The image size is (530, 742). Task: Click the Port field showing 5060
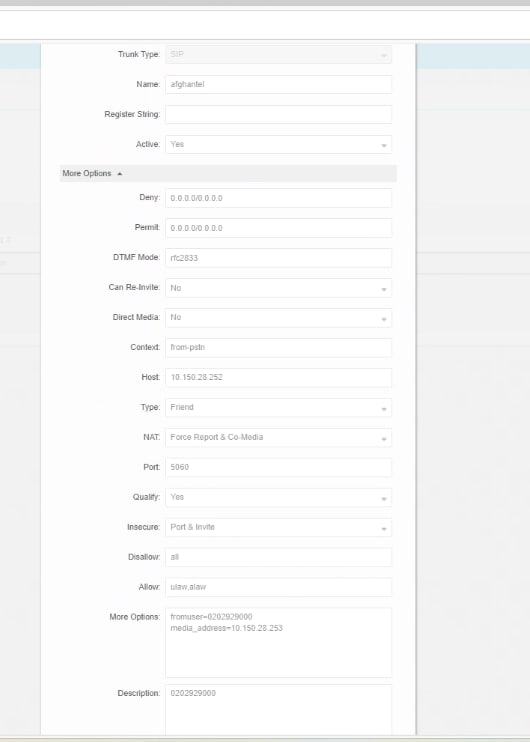[x=278, y=467]
